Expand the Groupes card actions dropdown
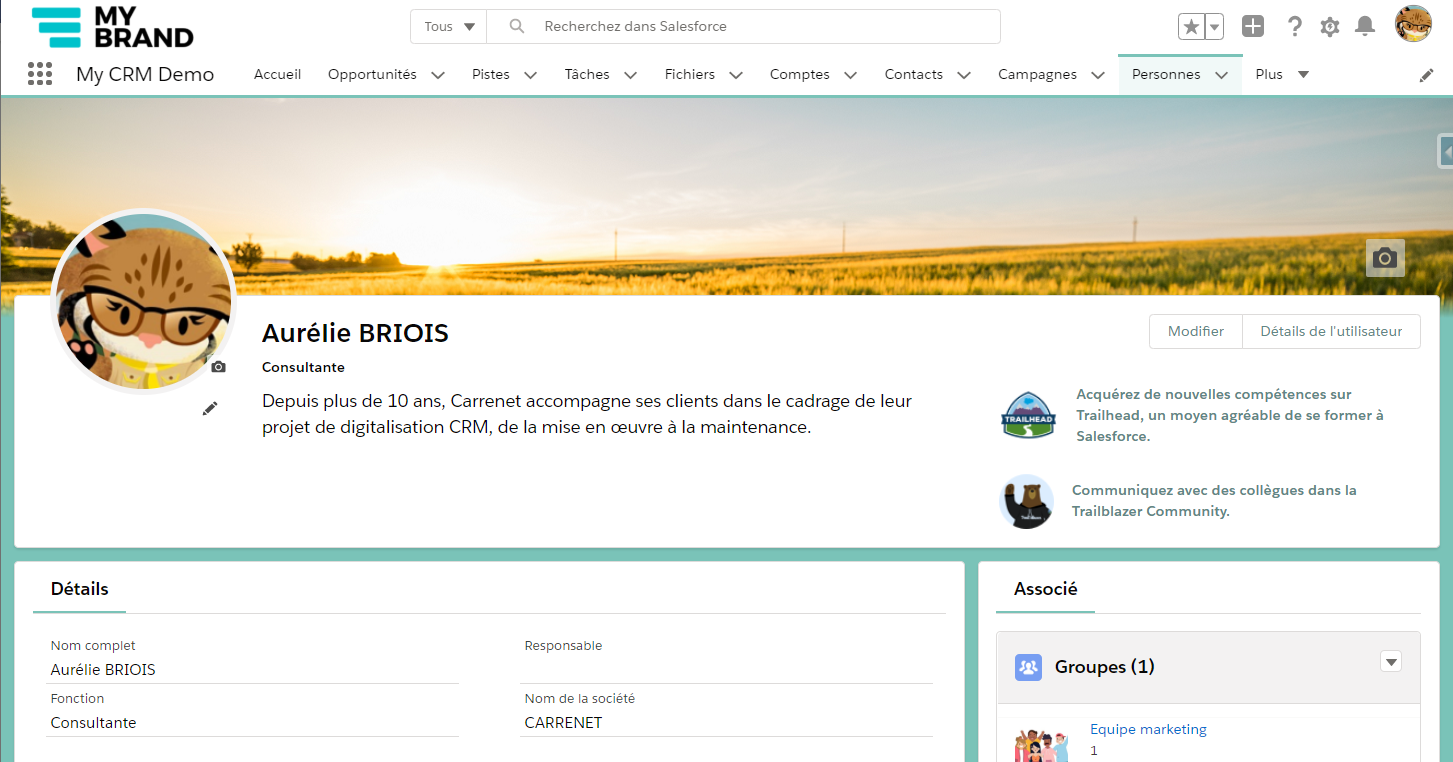Screen dimensions: 1453x762 click(1391, 661)
